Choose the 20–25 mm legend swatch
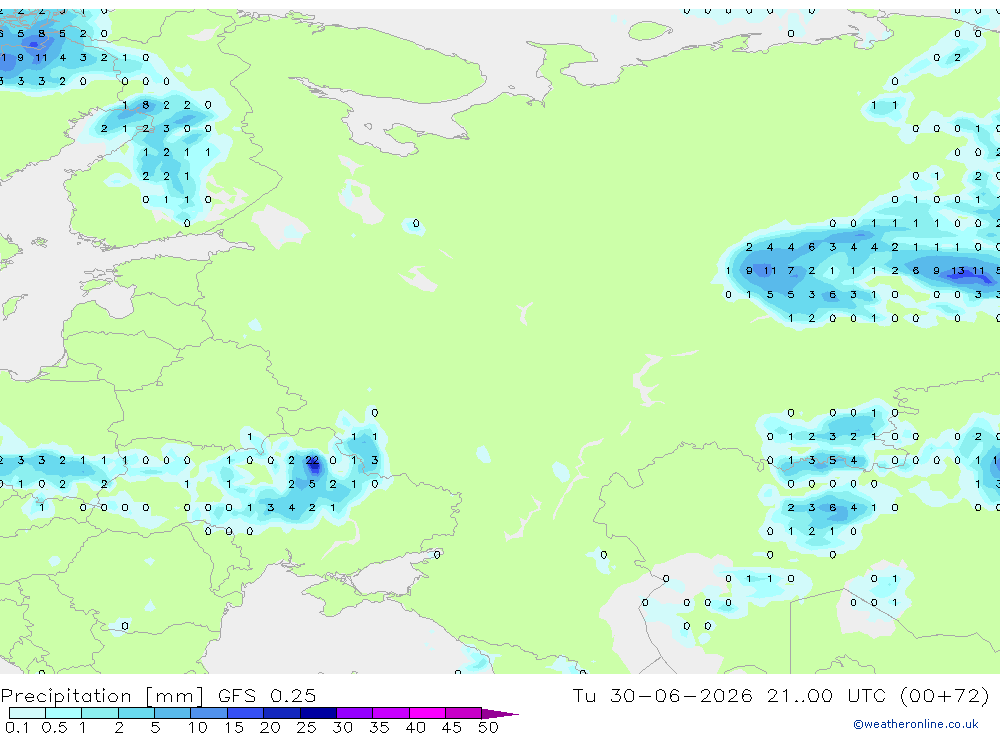1000x733 pixels. click(x=282, y=713)
